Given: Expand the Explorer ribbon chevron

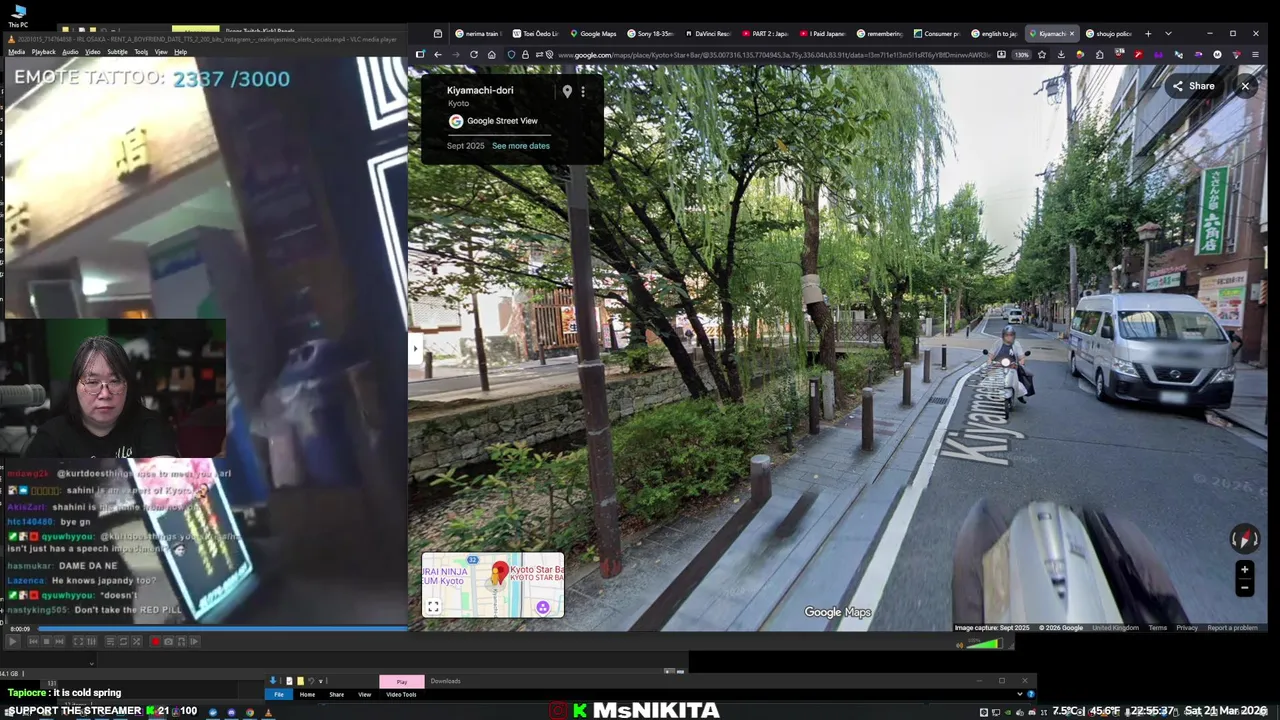Looking at the screenshot, I should click(1020, 694).
